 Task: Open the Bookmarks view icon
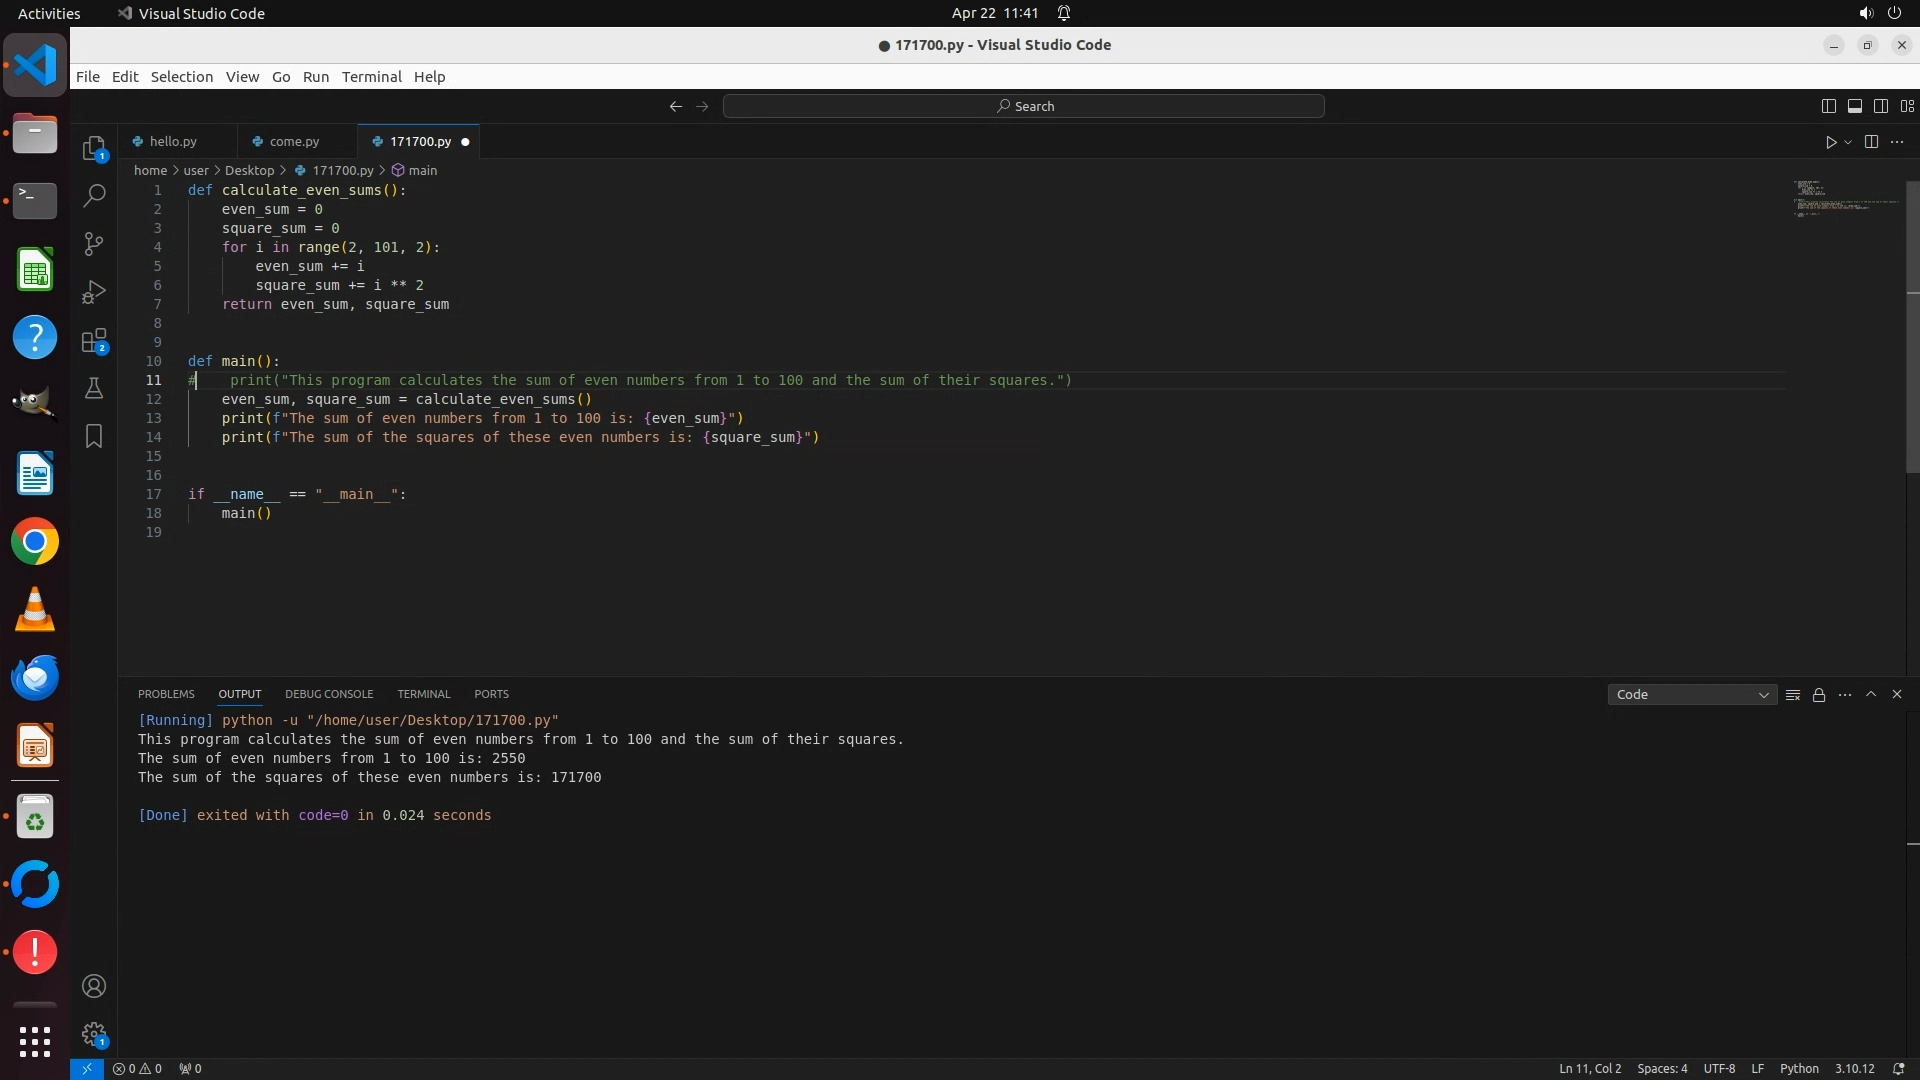click(x=94, y=436)
